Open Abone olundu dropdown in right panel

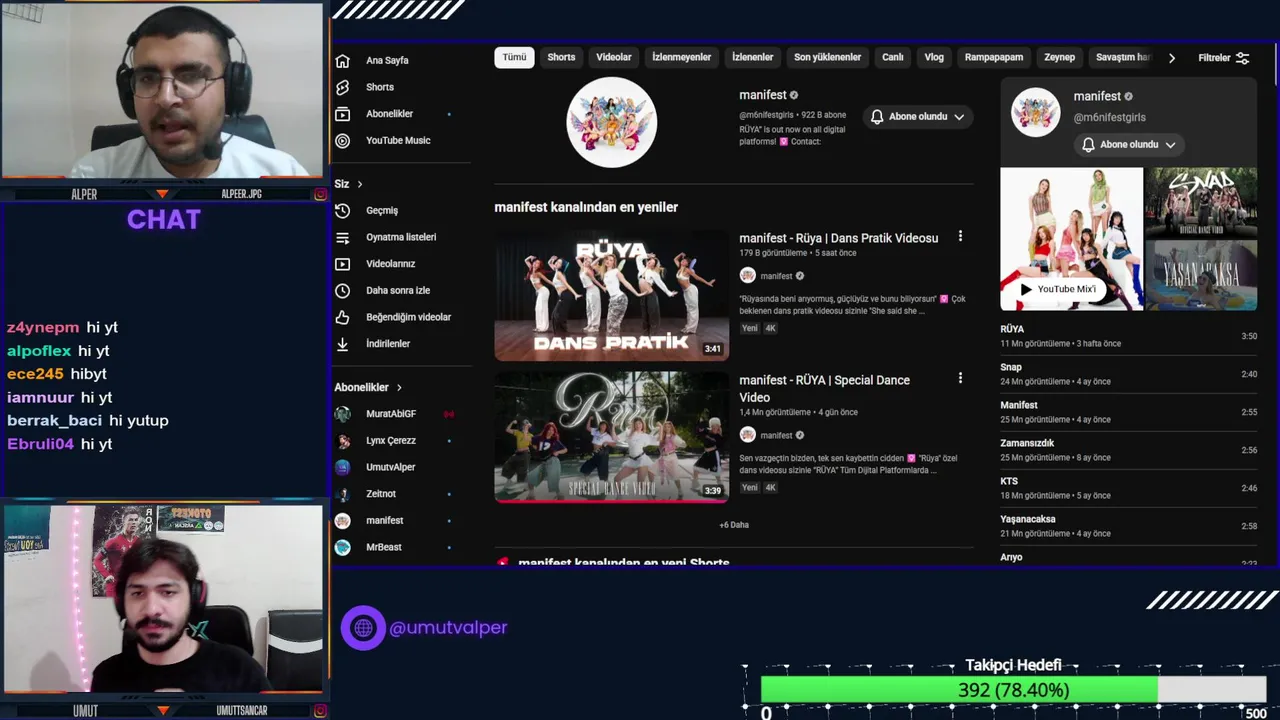(x=1128, y=145)
